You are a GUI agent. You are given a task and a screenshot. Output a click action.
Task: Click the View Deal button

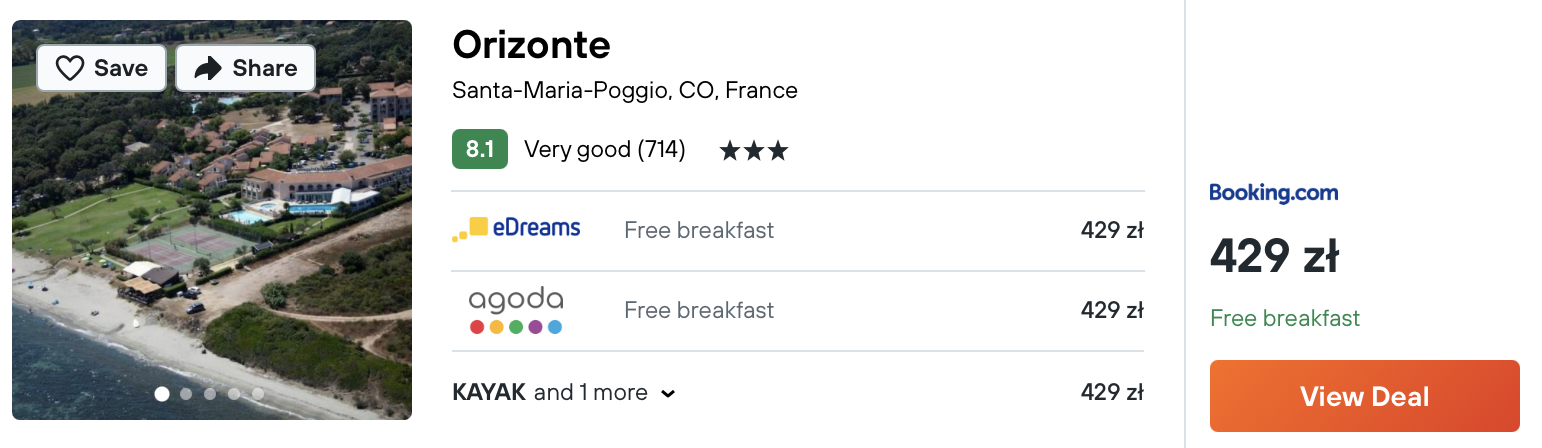pyautogui.click(x=1364, y=396)
